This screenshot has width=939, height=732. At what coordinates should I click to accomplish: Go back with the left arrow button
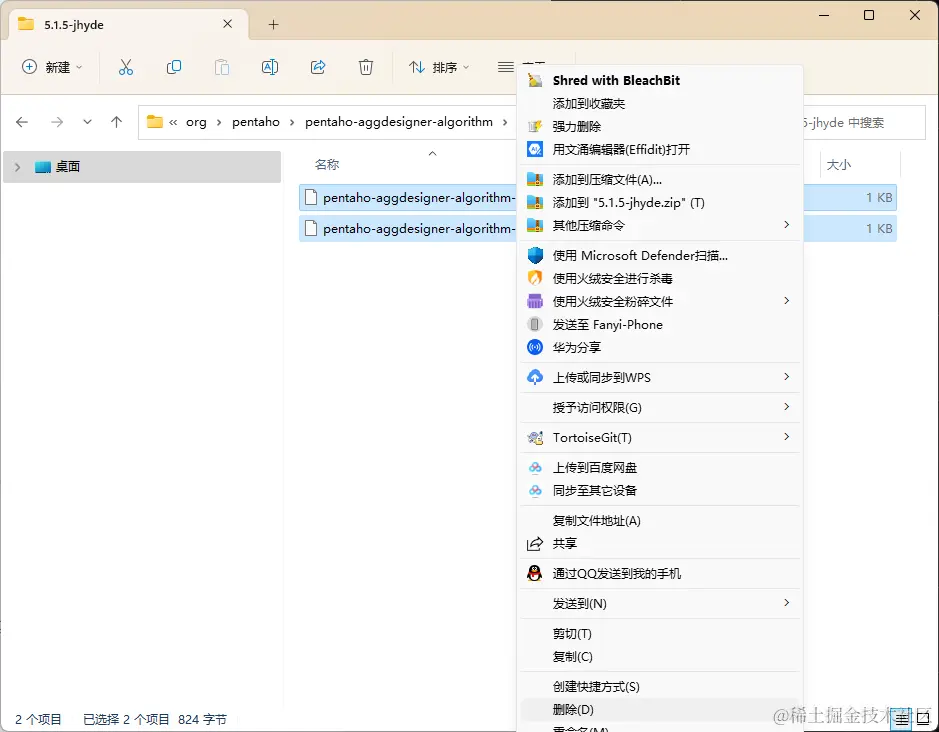tap(22, 122)
